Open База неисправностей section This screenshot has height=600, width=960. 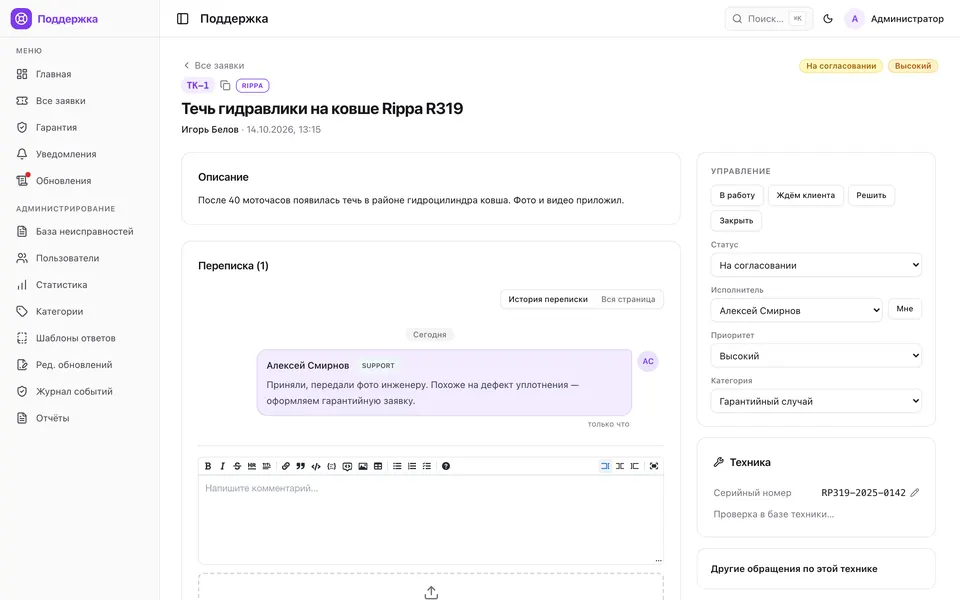80,231
